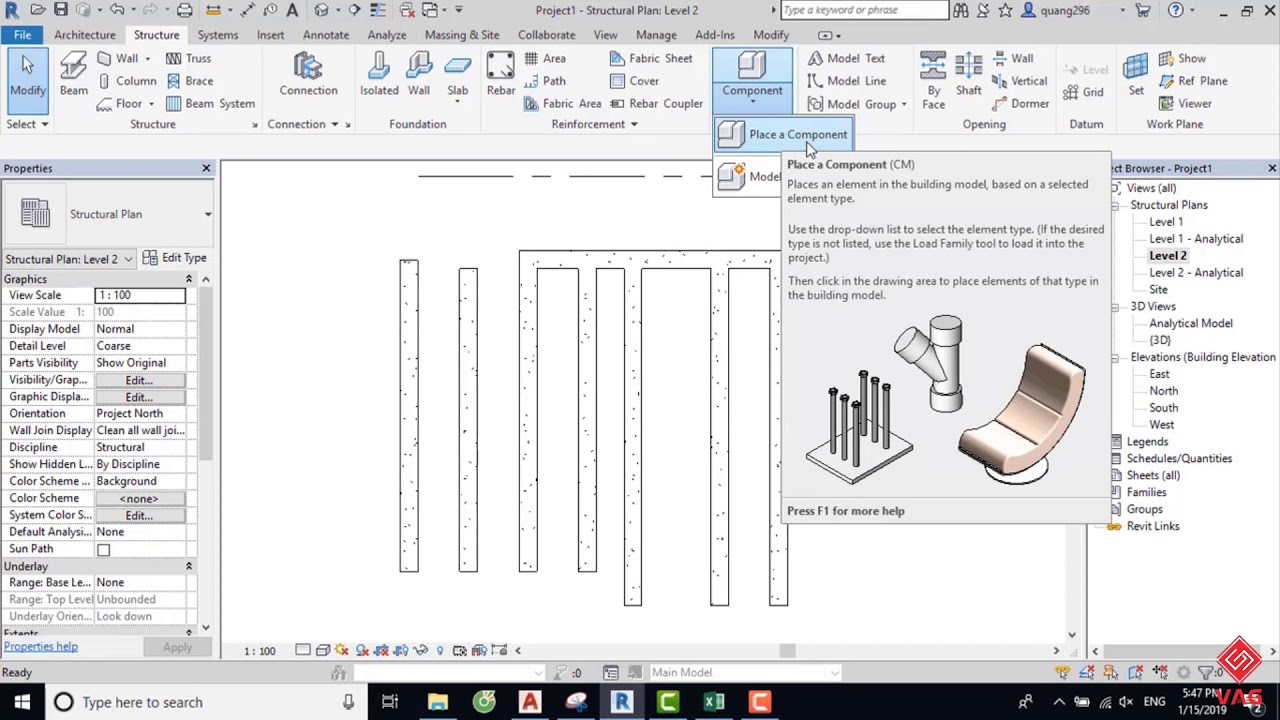The width and height of the screenshot is (1280, 720).
Task: Open the Excel icon in Windows taskbar
Action: pos(714,702)
